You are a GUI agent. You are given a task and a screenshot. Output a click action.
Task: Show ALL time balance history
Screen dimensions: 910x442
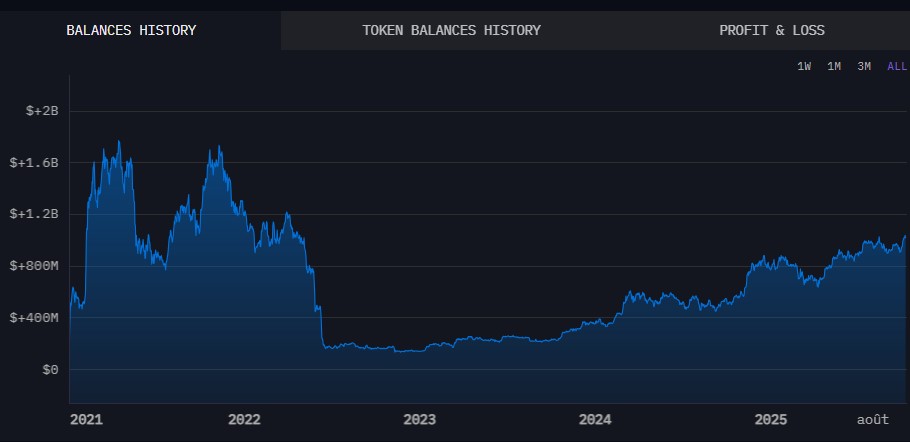coord(896,66)
